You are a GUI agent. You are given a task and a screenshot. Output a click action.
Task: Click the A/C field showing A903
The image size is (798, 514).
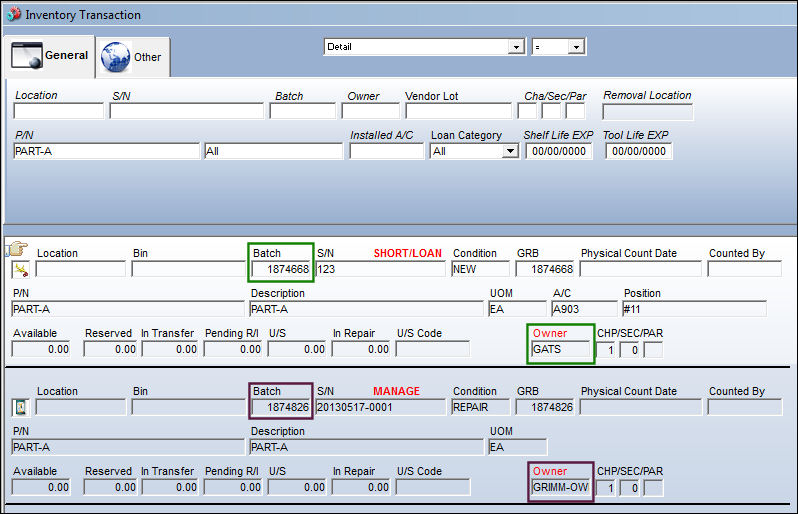click(584, 309)
